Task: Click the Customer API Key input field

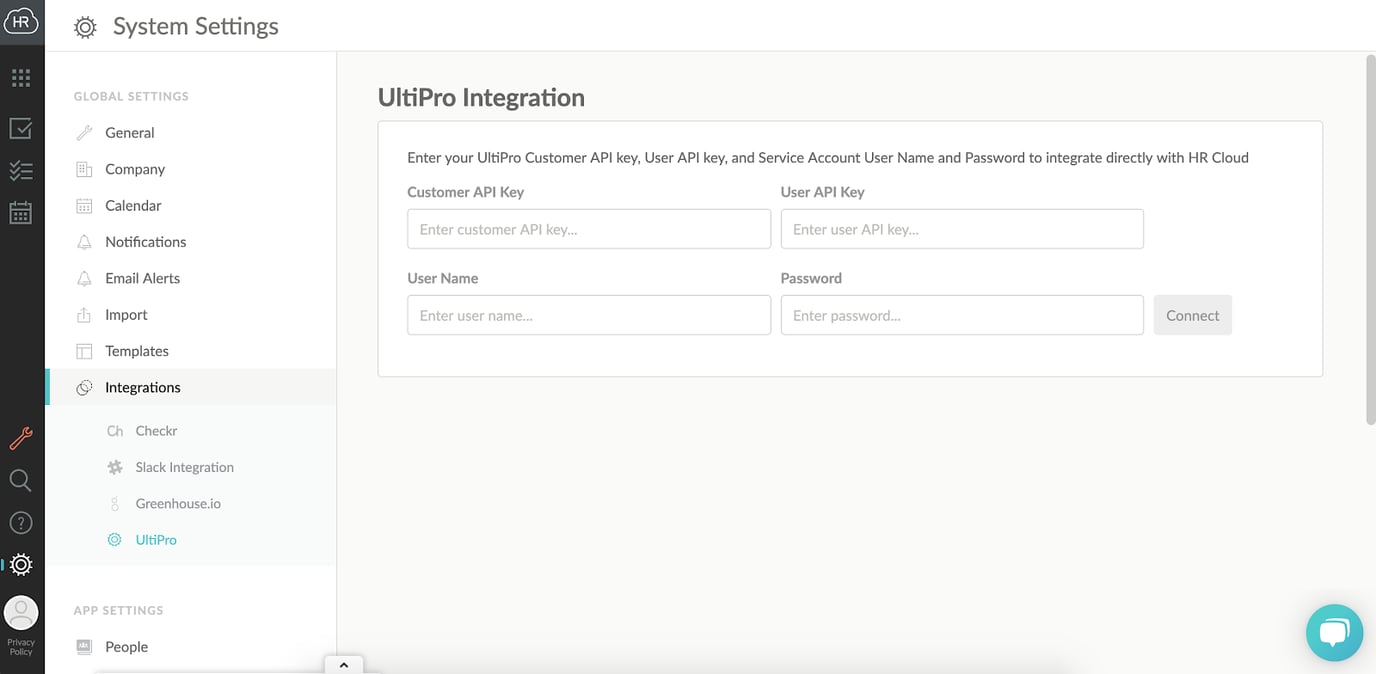Action: 588,228
